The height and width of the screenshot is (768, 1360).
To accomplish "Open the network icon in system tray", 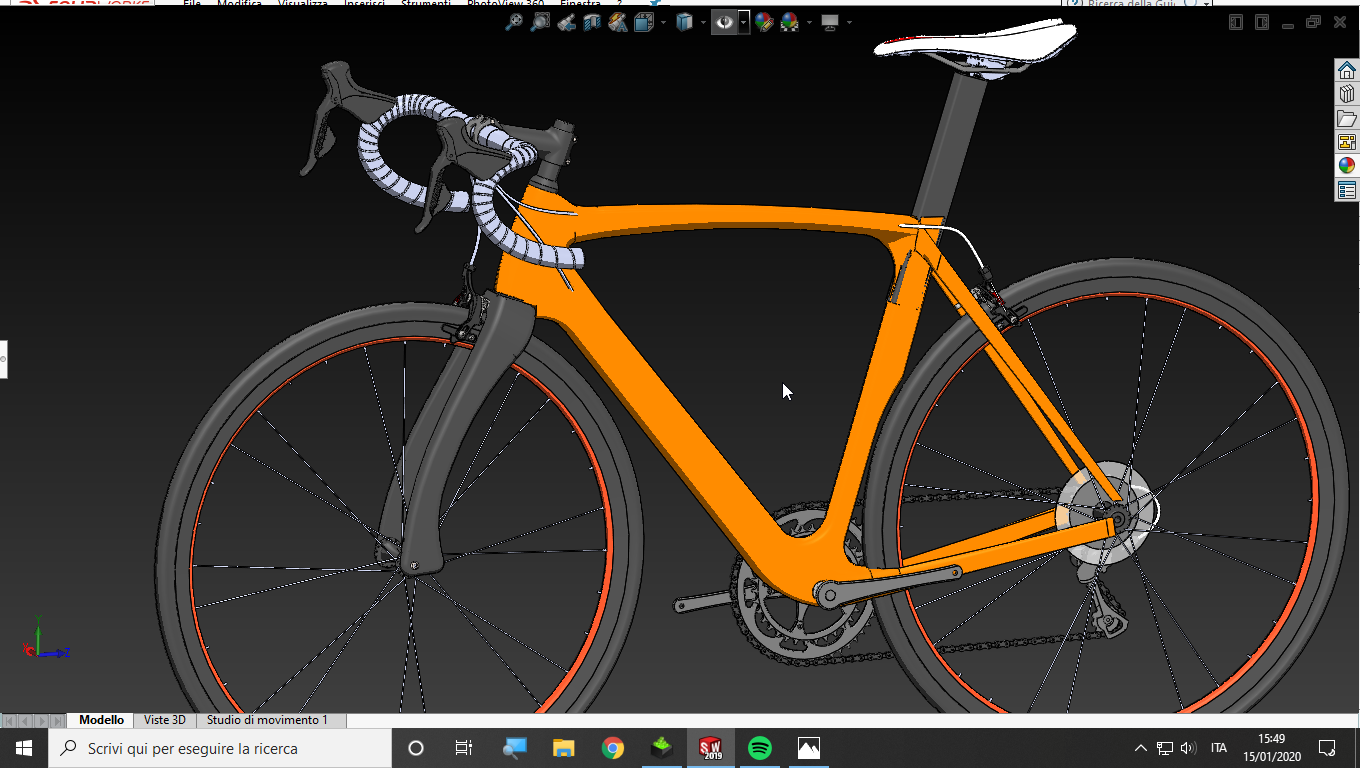I will tap(1165, 748).
